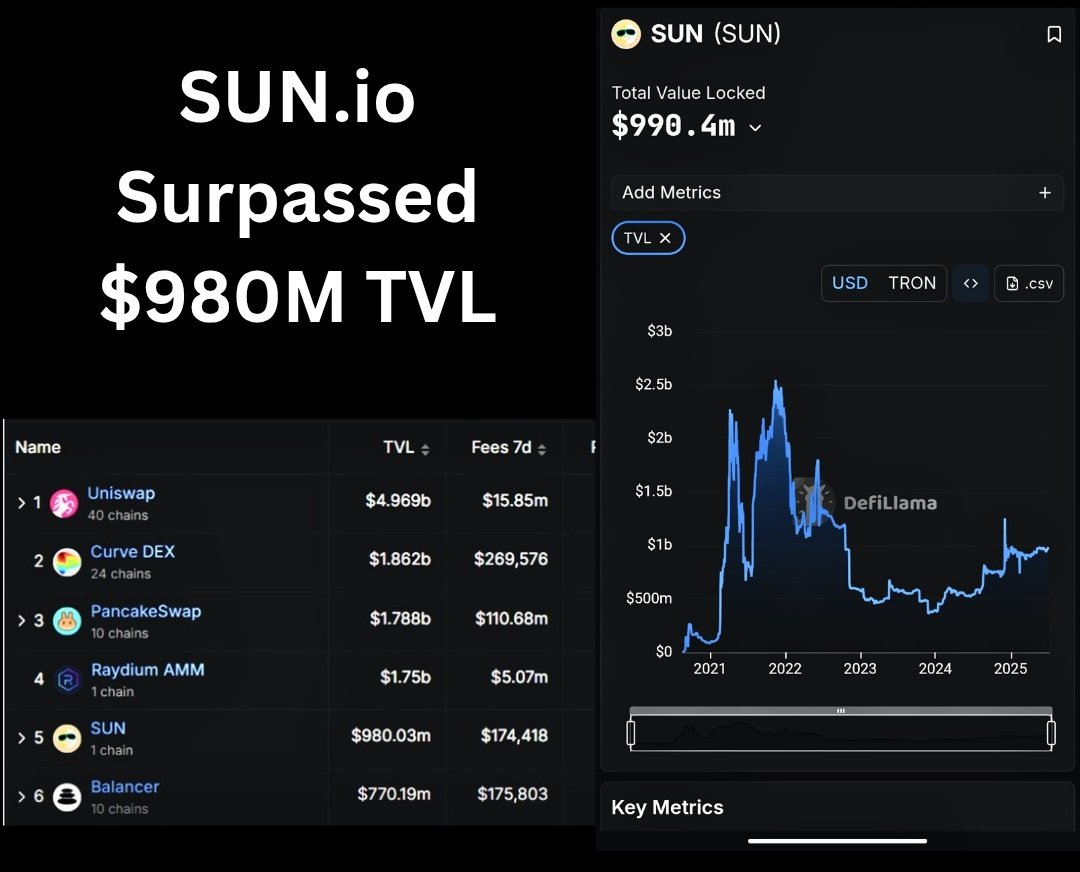Click the Key Metrics section heading
This screenshot has width=1080, height=872.
667,807
